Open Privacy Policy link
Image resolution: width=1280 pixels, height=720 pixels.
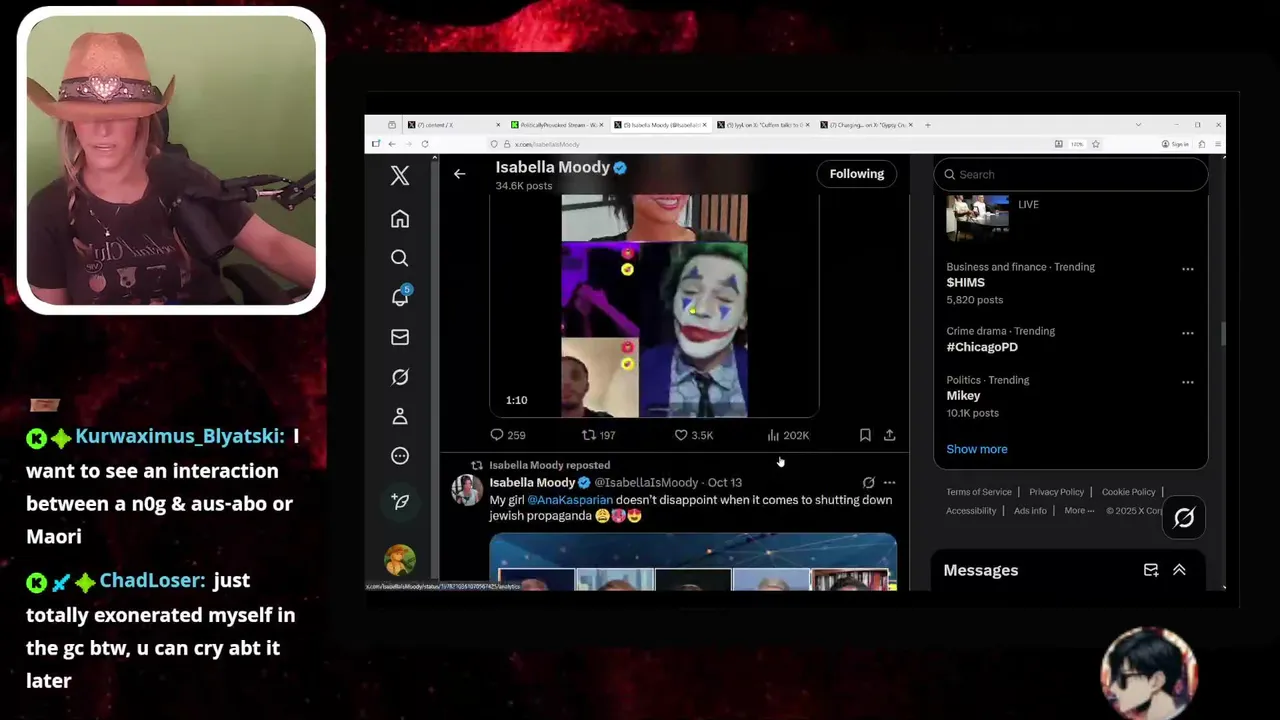pos(1056,492)
